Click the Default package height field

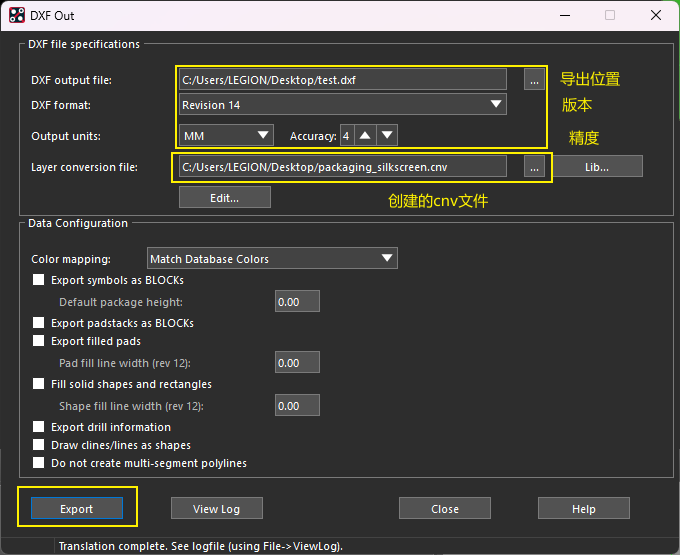click(x=297, y=302)
